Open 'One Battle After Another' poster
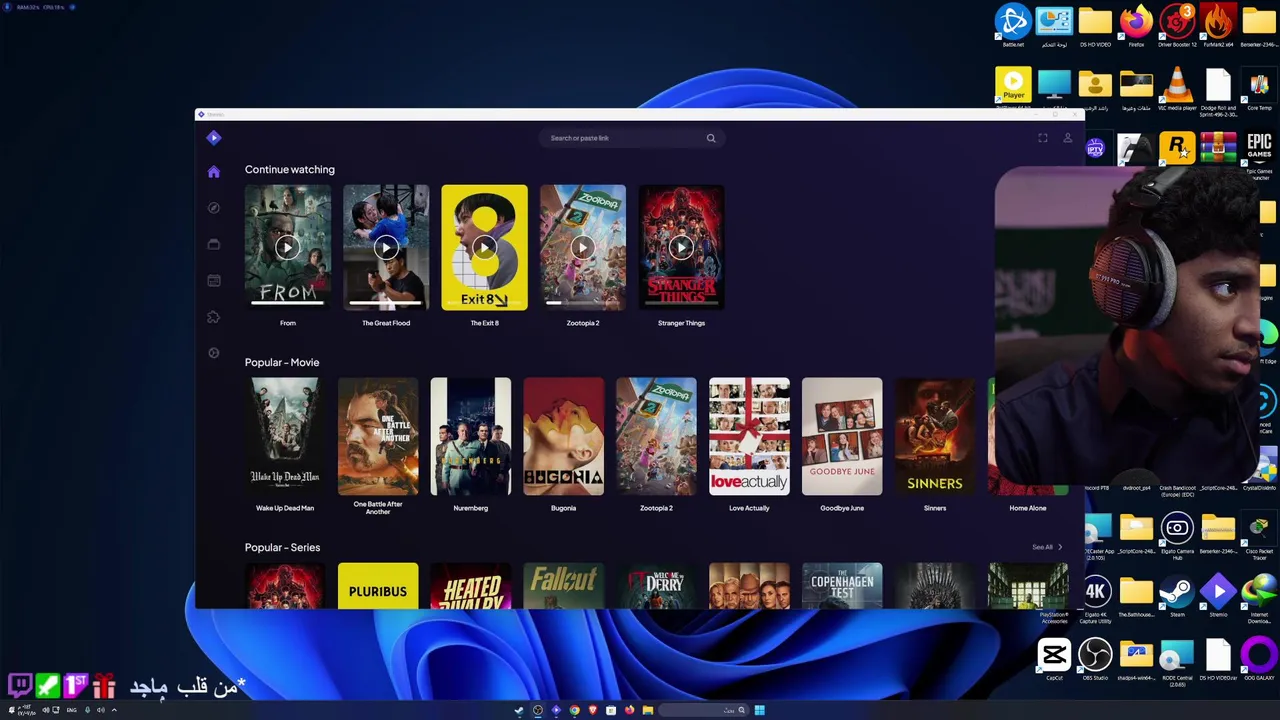 click(378, 436)
